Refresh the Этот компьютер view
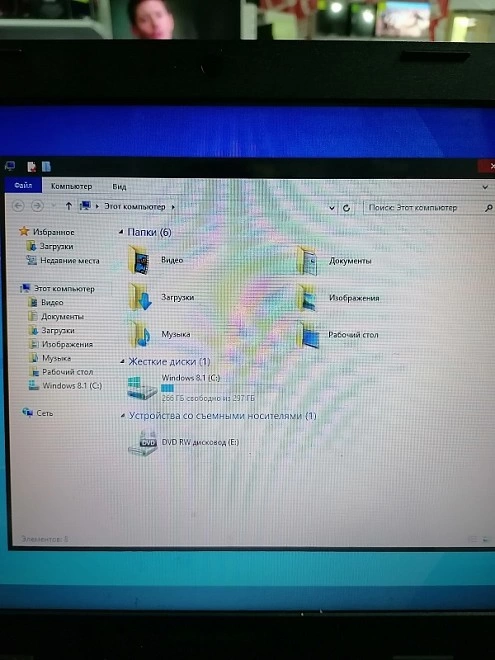The width and height of the screenshot is (495, 660). click(346, 208)
